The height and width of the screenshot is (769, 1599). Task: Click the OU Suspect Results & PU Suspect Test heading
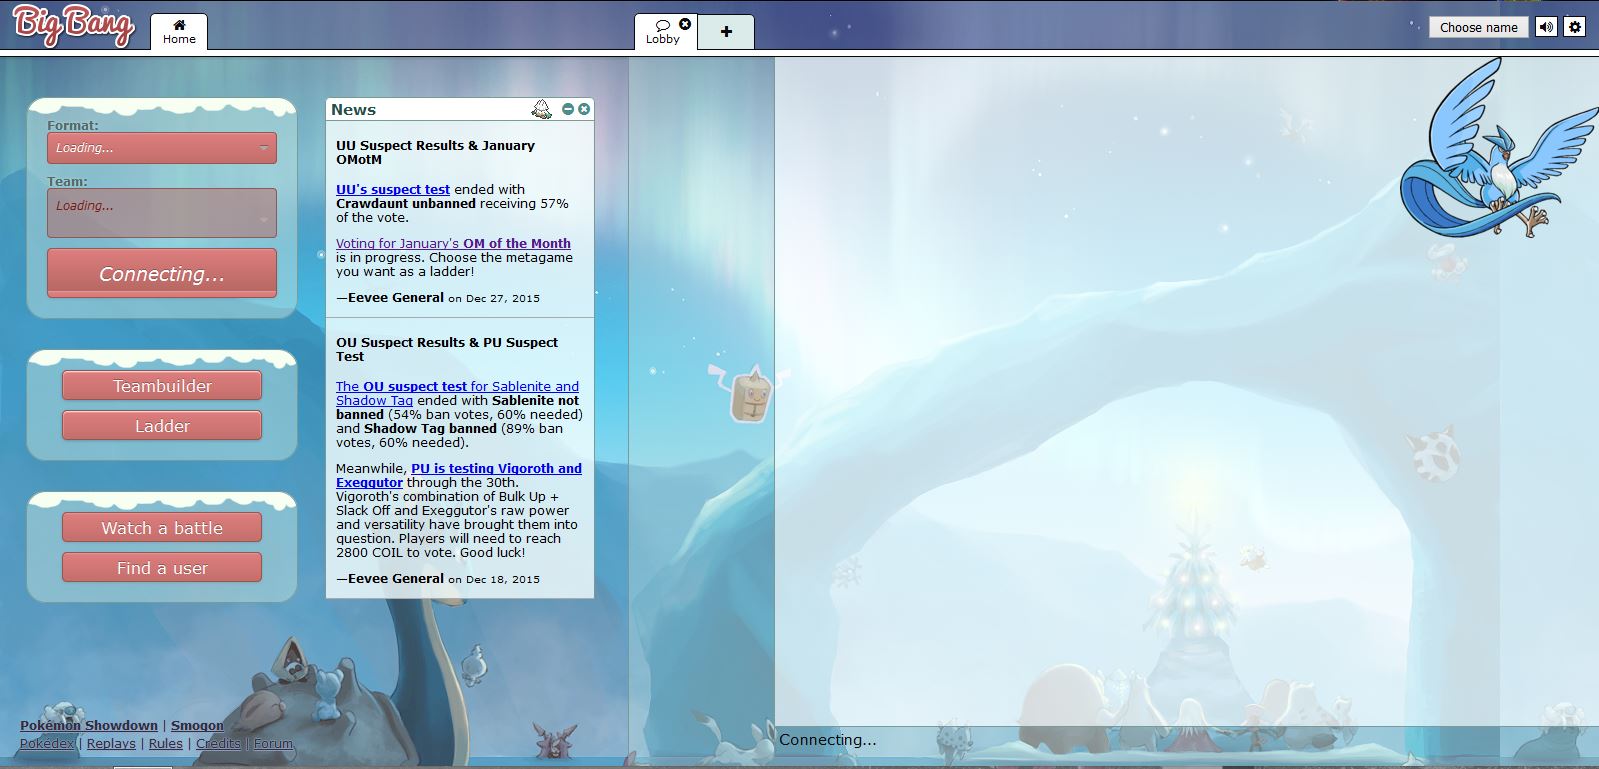pos(447,349)
